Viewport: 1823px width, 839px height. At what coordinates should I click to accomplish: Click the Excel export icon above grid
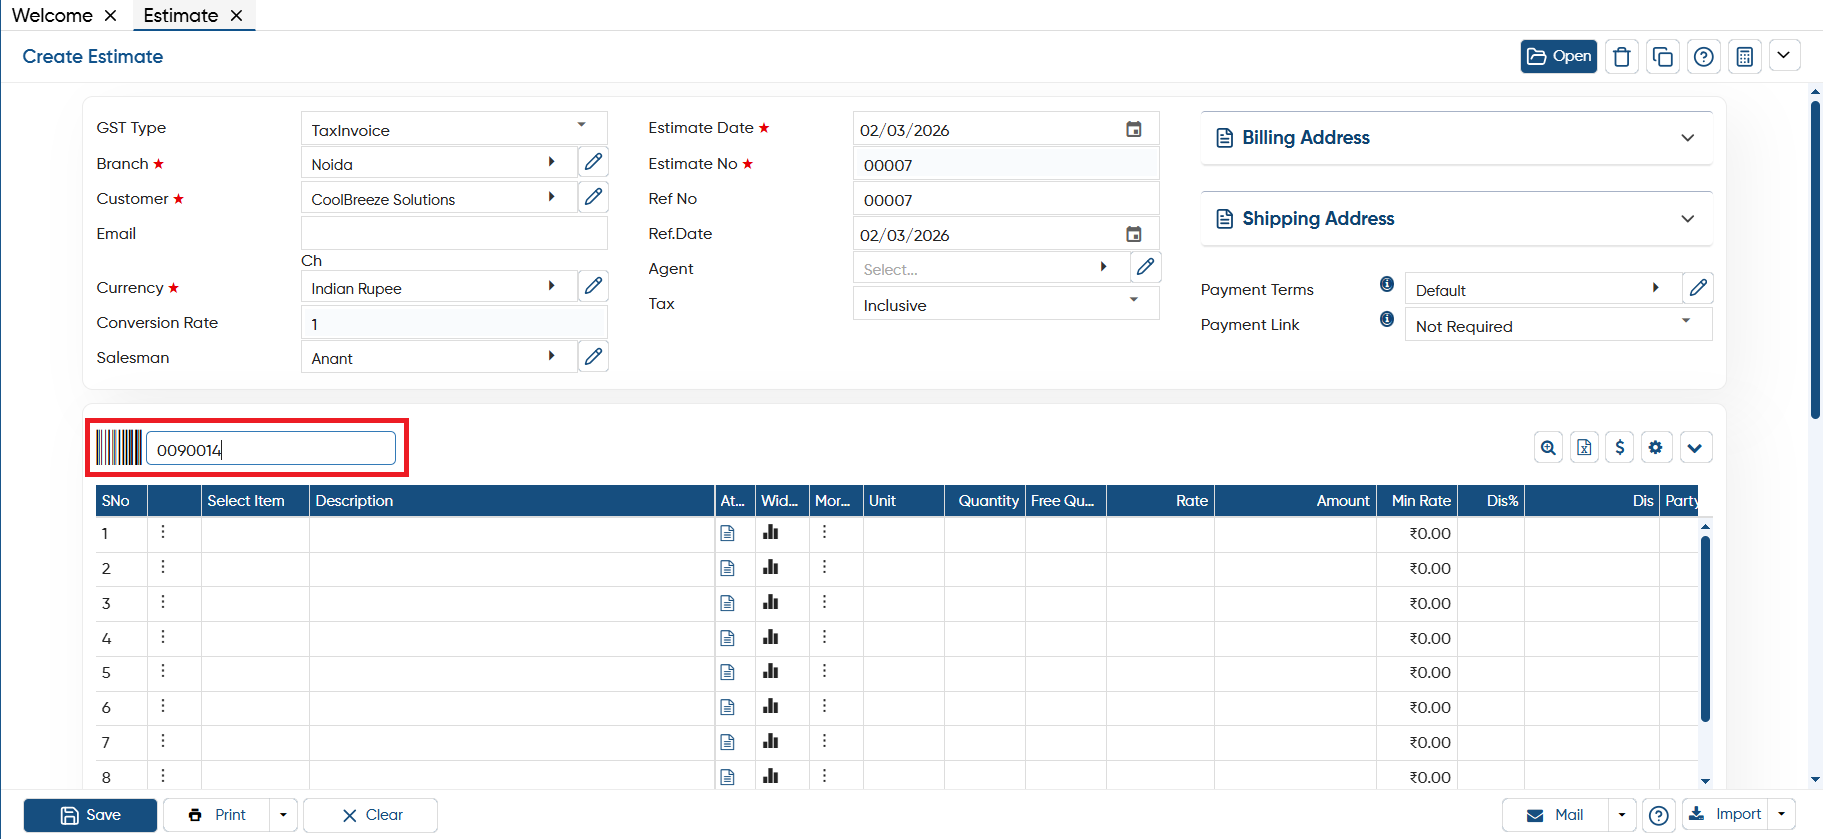click(x=1584, y=448)
